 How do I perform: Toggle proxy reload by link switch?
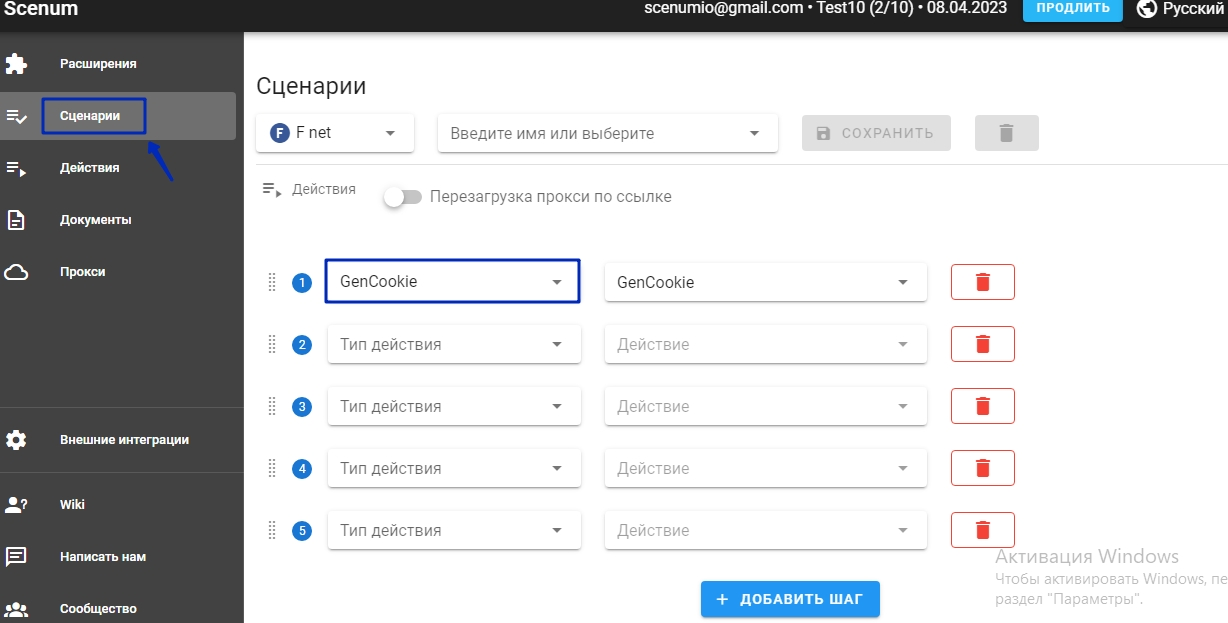pos(403,197)
